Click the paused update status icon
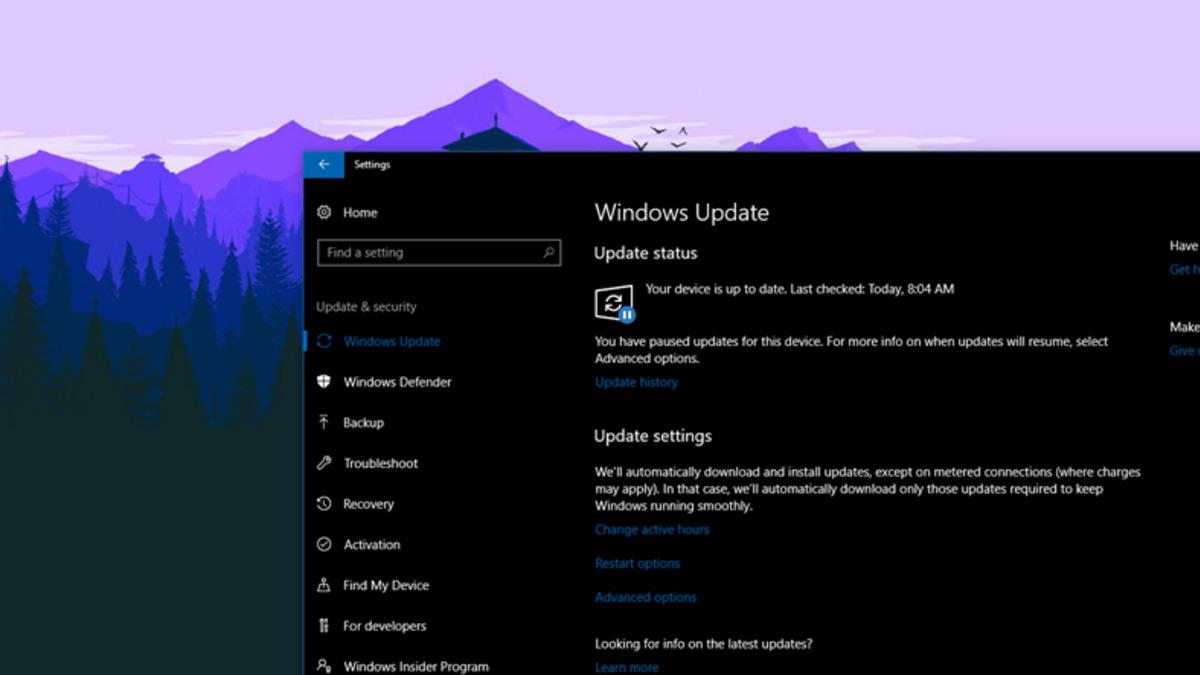1200x675 pixels. 617,302
